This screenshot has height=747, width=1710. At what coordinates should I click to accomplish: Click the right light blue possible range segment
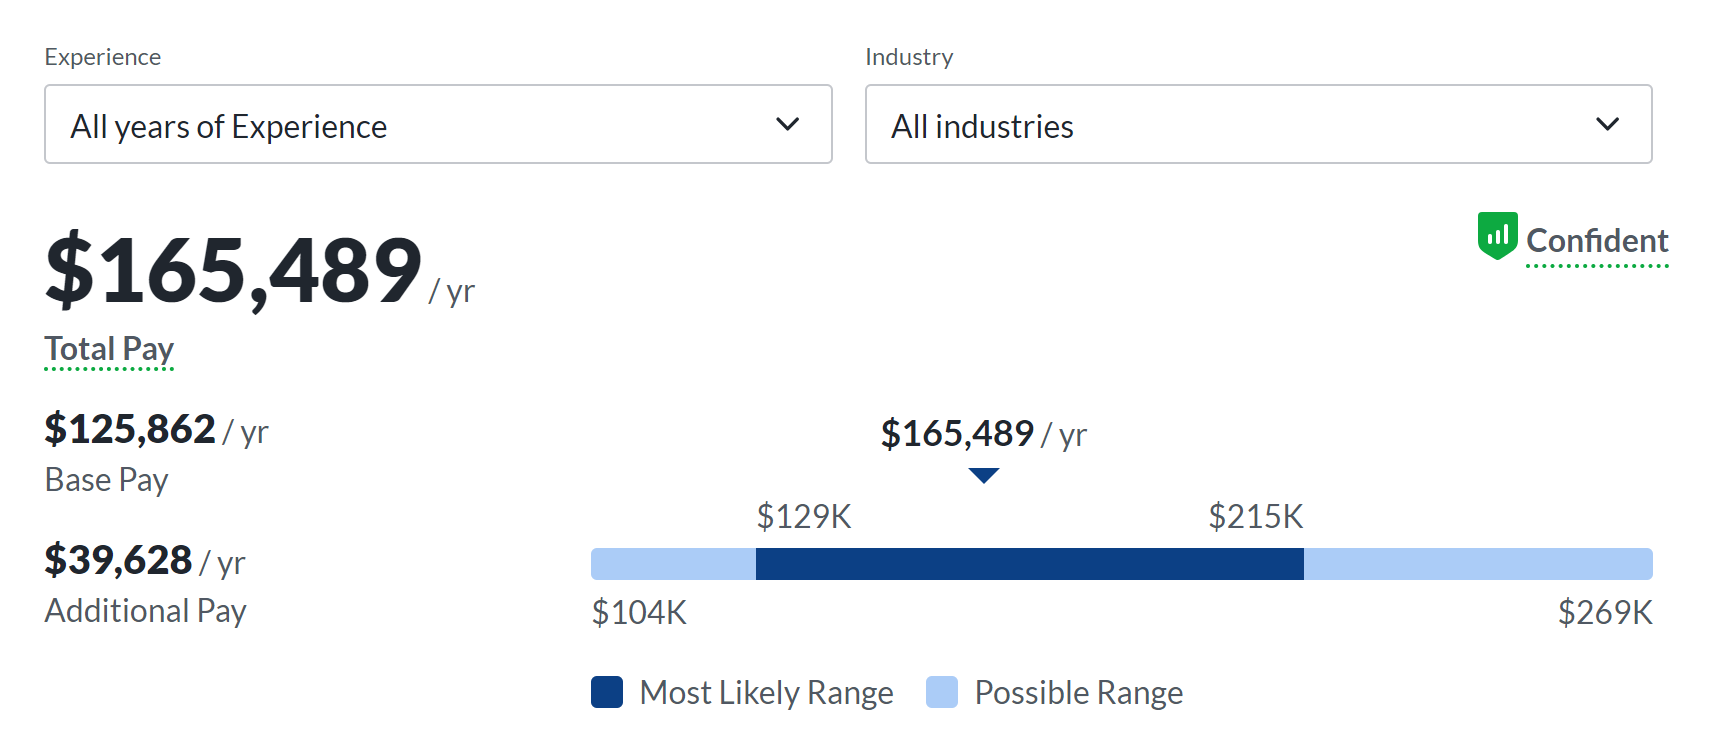[1478, 564]
